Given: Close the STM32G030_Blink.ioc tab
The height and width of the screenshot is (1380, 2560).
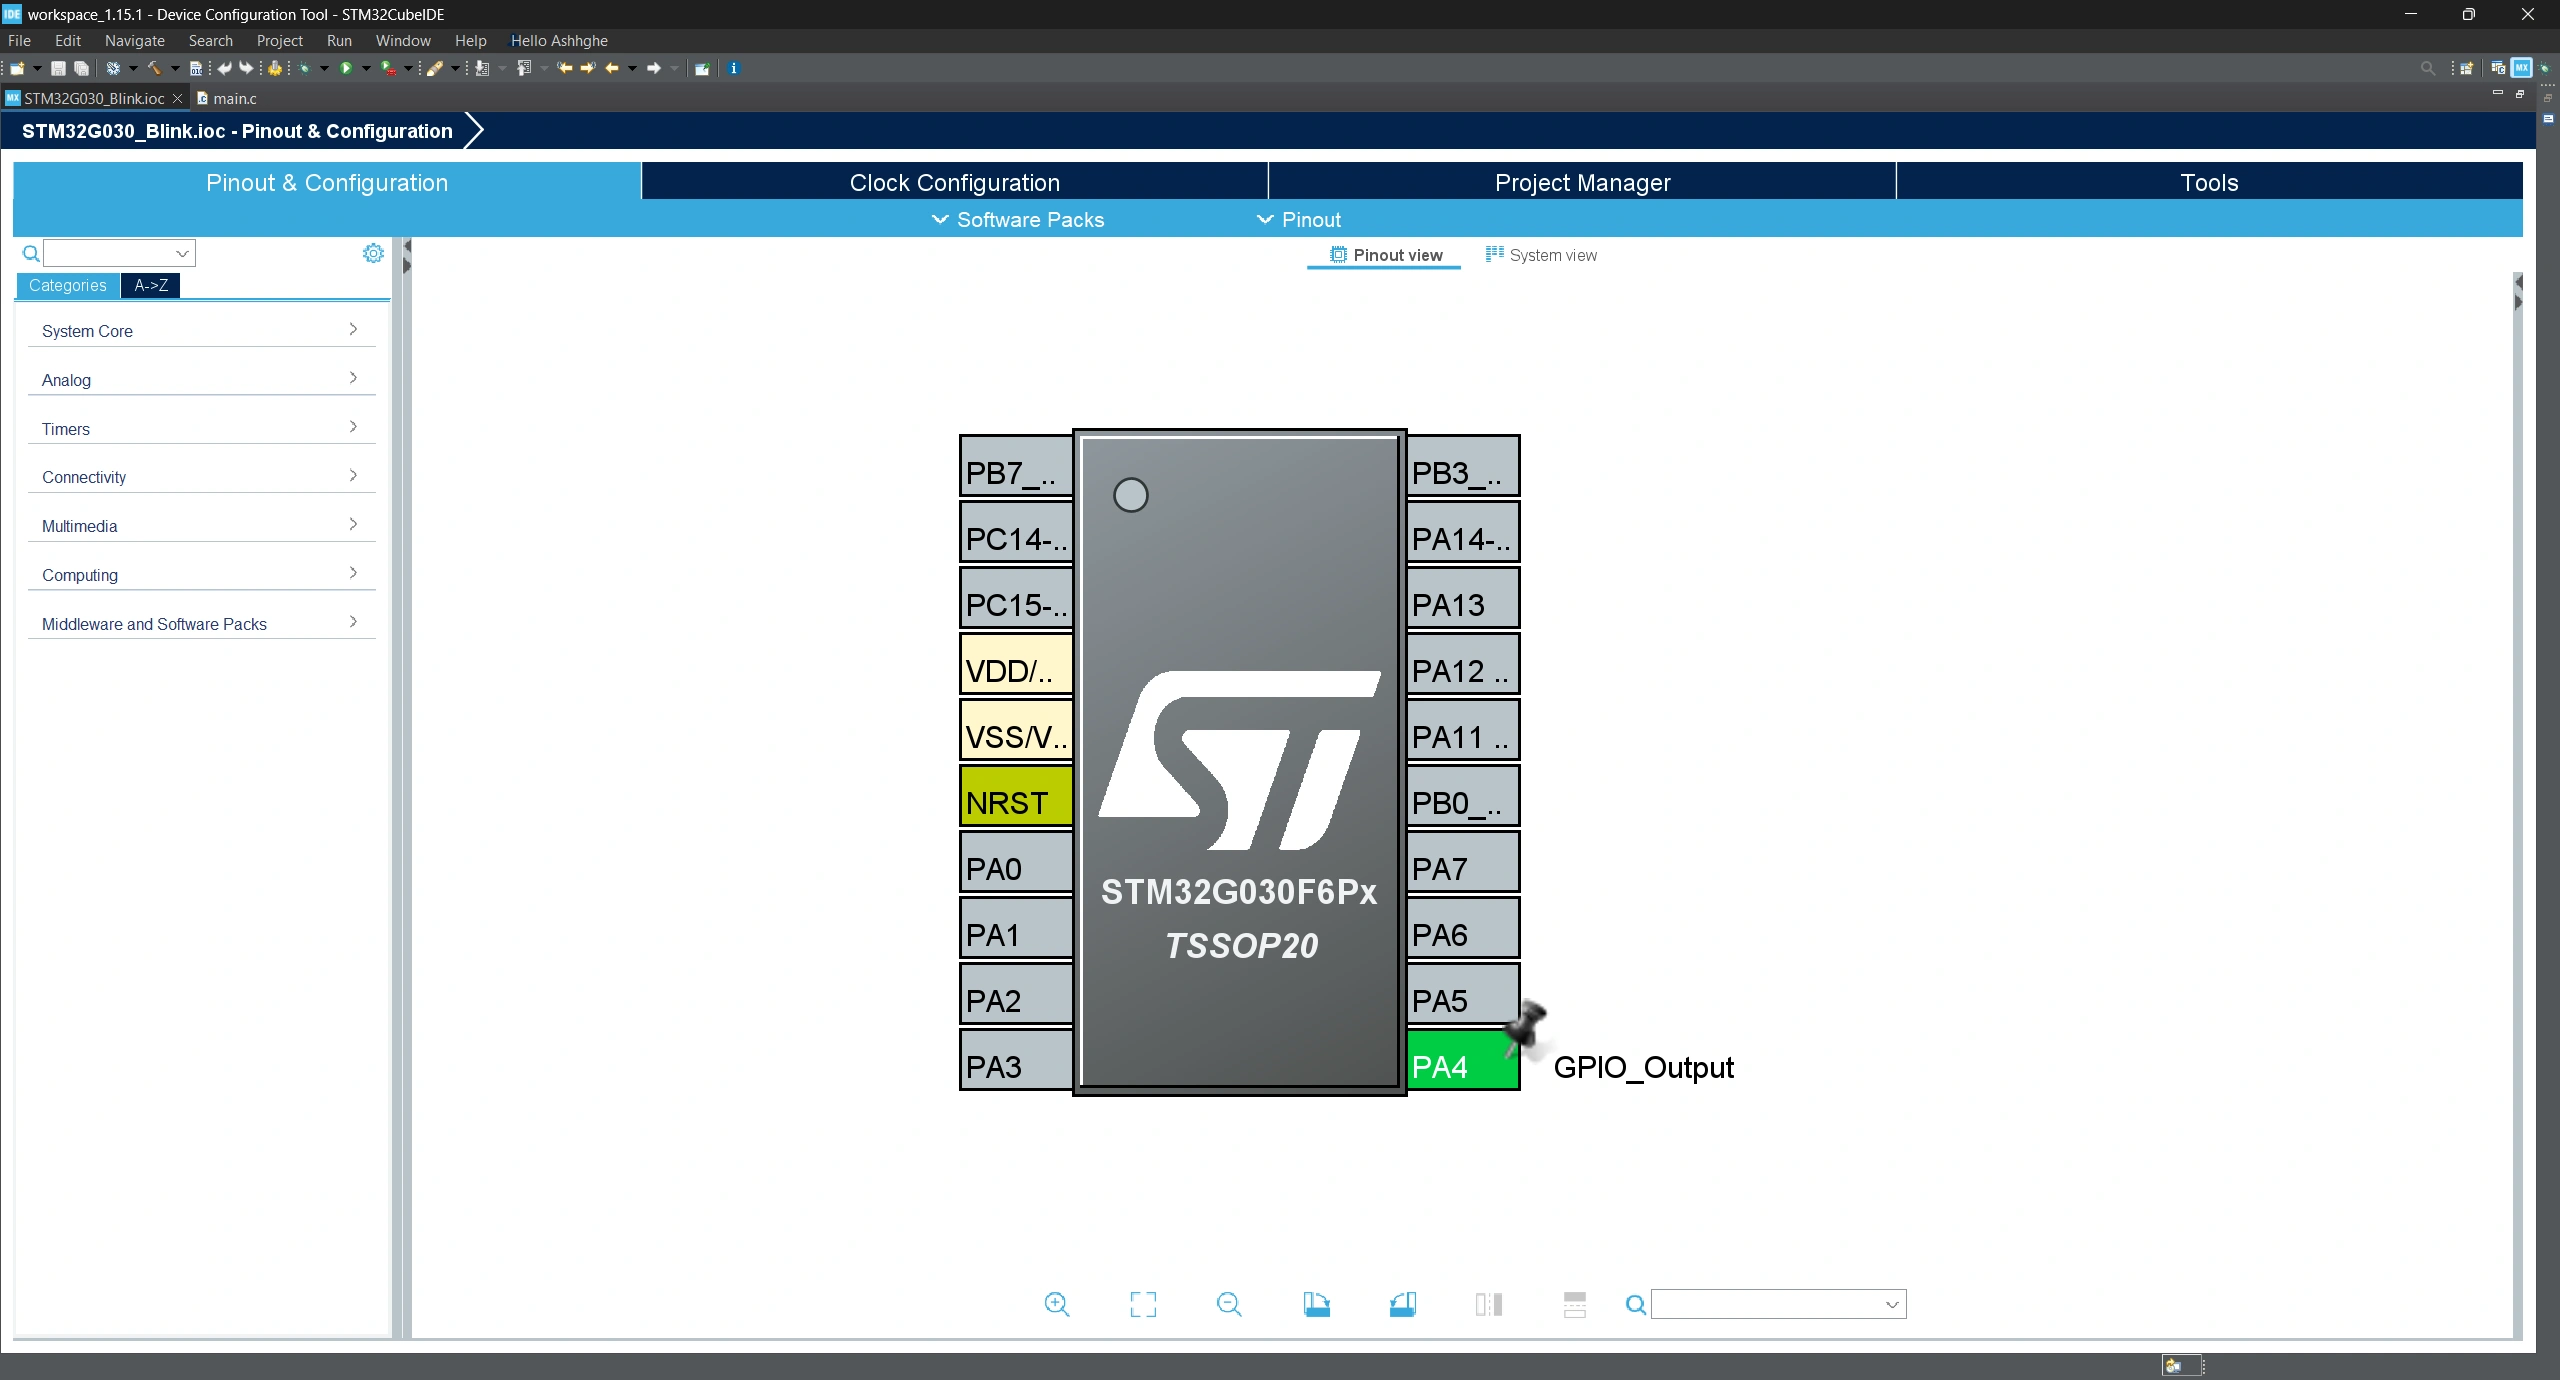Looking at the screenshot, I should click(x=177, y=98).
